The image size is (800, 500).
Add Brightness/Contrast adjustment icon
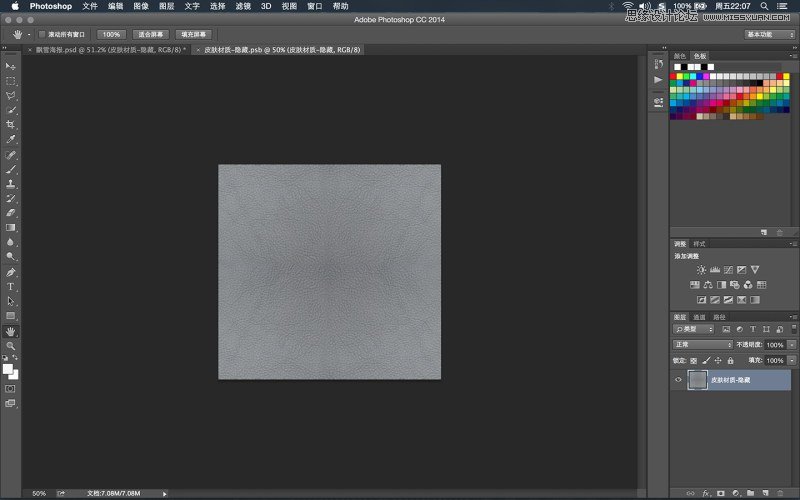(x=701, y=270)
